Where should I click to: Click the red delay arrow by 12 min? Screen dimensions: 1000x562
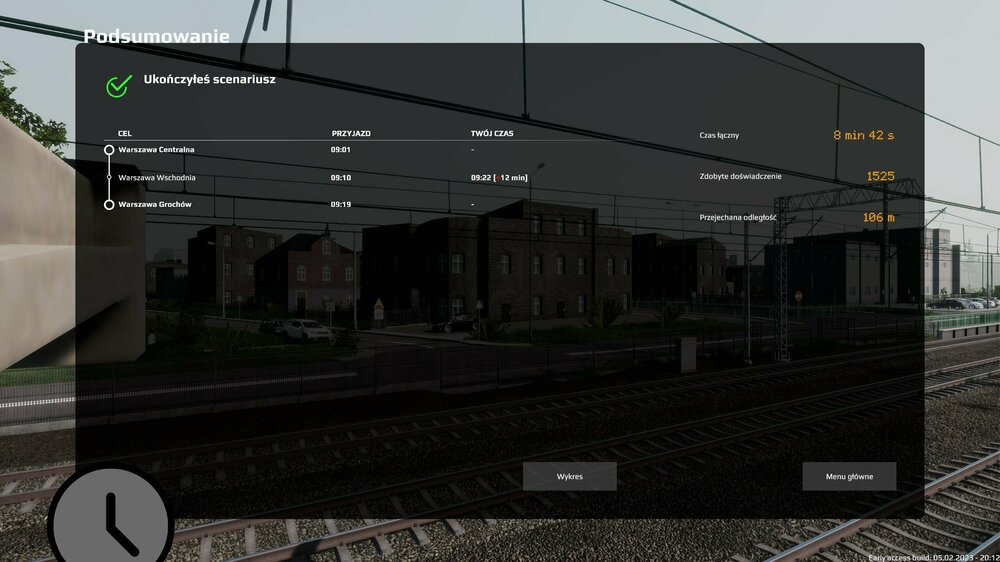[497, 178]
